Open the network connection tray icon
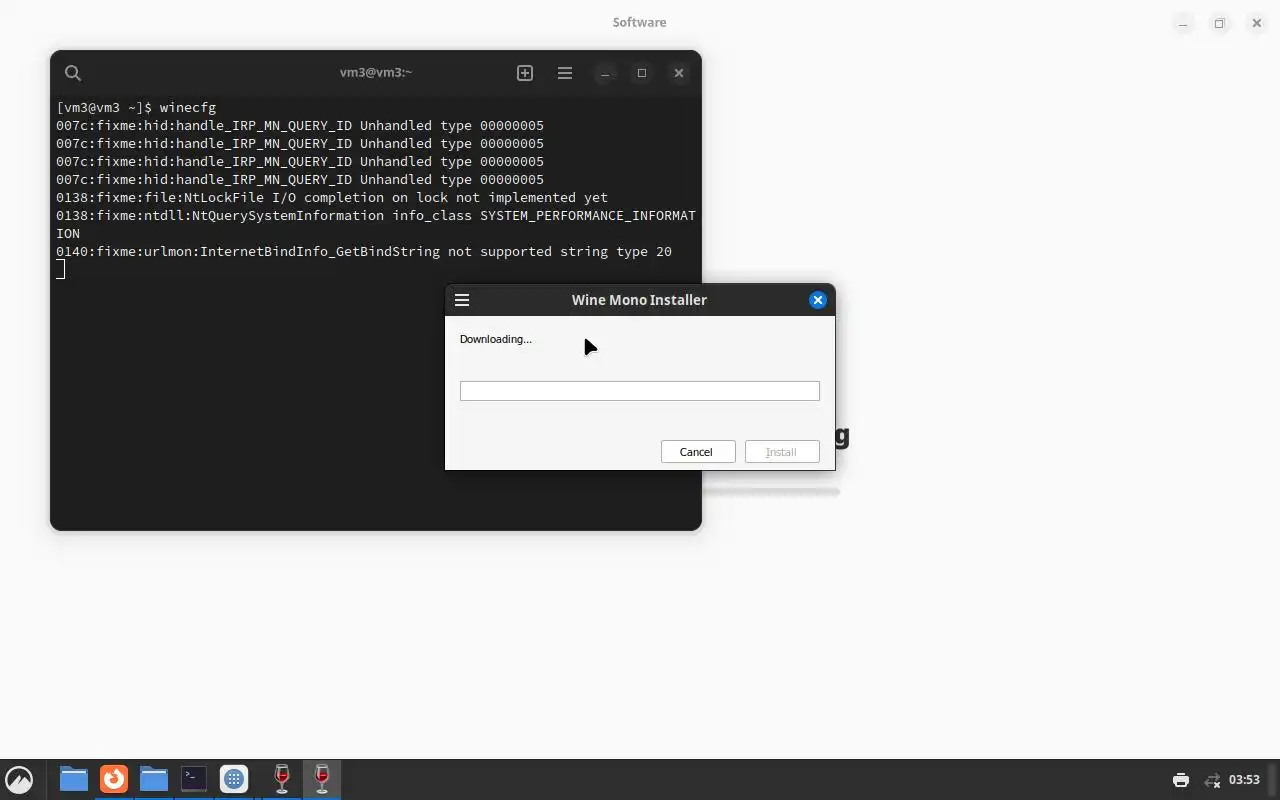 coord(1212,780)
